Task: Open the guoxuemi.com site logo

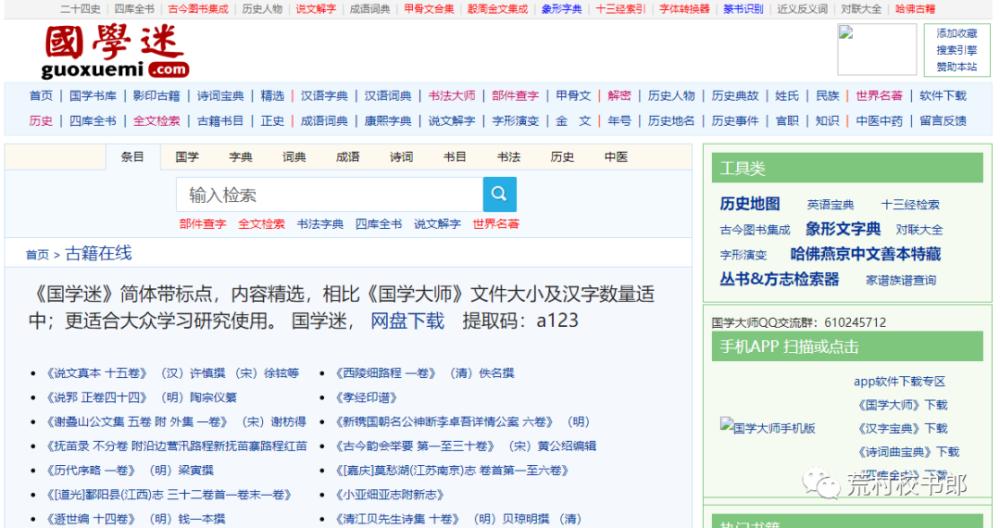Action: [x=115, y=52]
